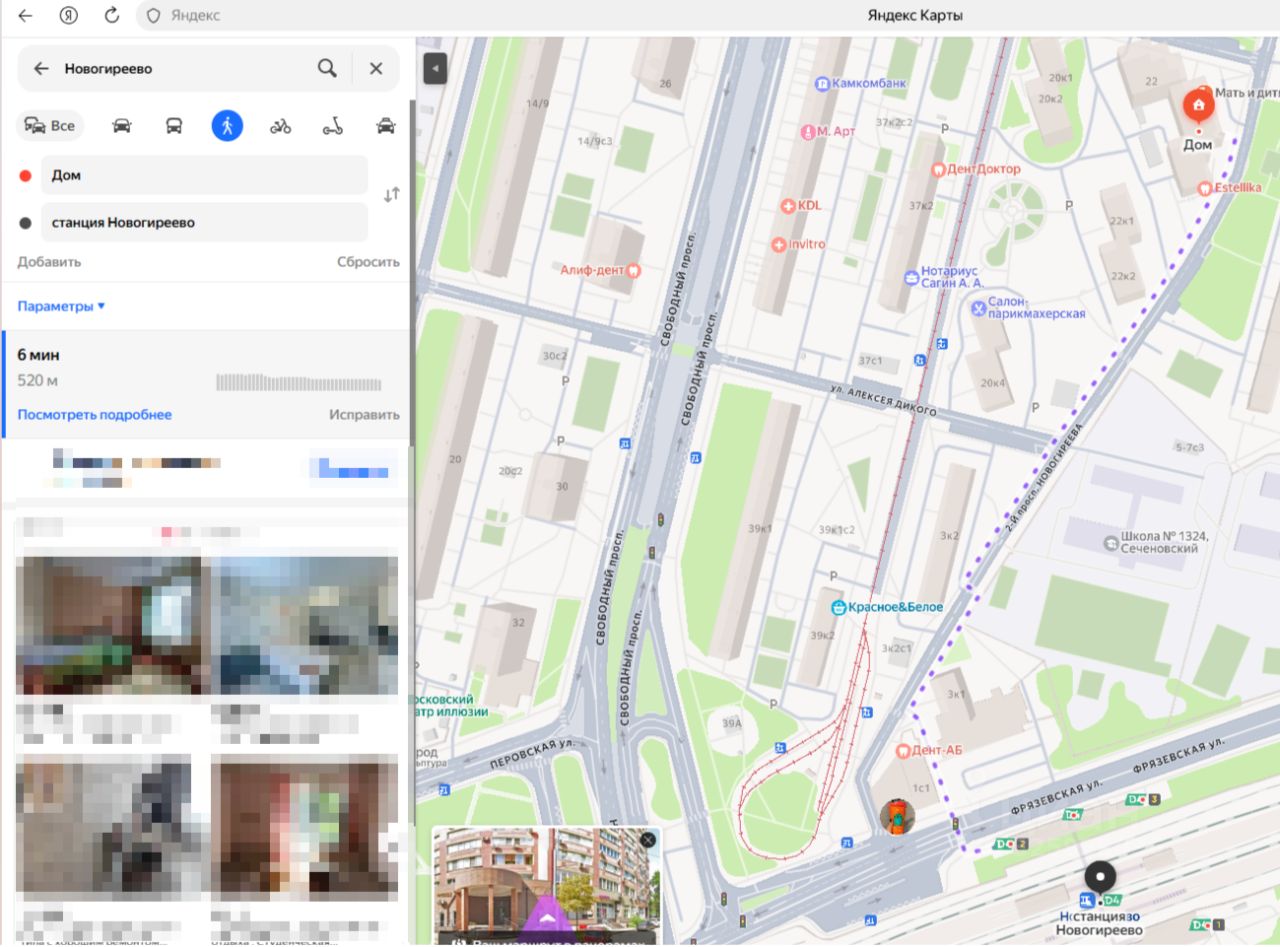This screenshot has width=1280, height=947.
Task: Switch to the public transport bus tab
Action: 174,125
